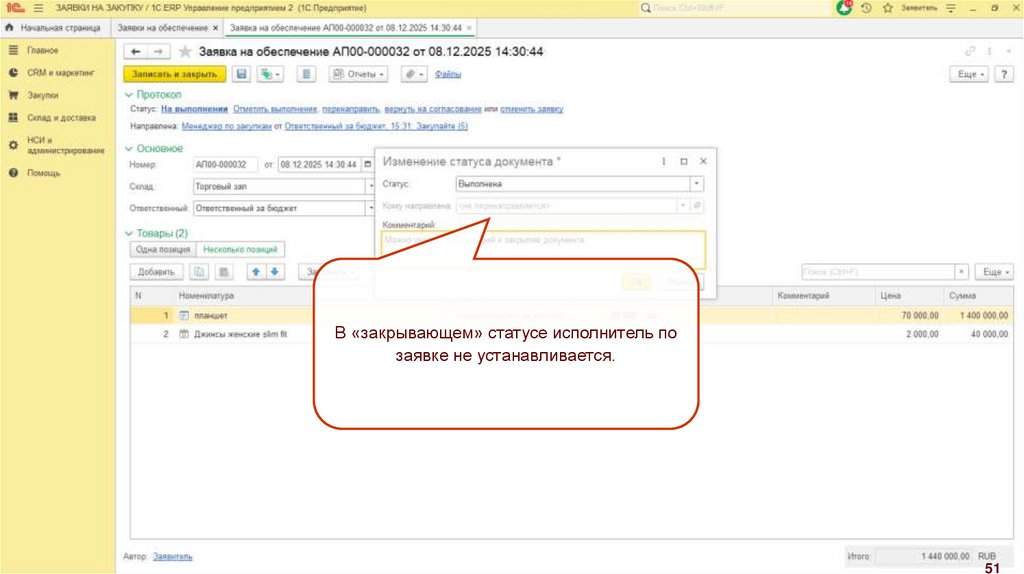Select 'CRM и маркетинг' in sidebar
Screen dimensions: 1024x574
(60, 72)
